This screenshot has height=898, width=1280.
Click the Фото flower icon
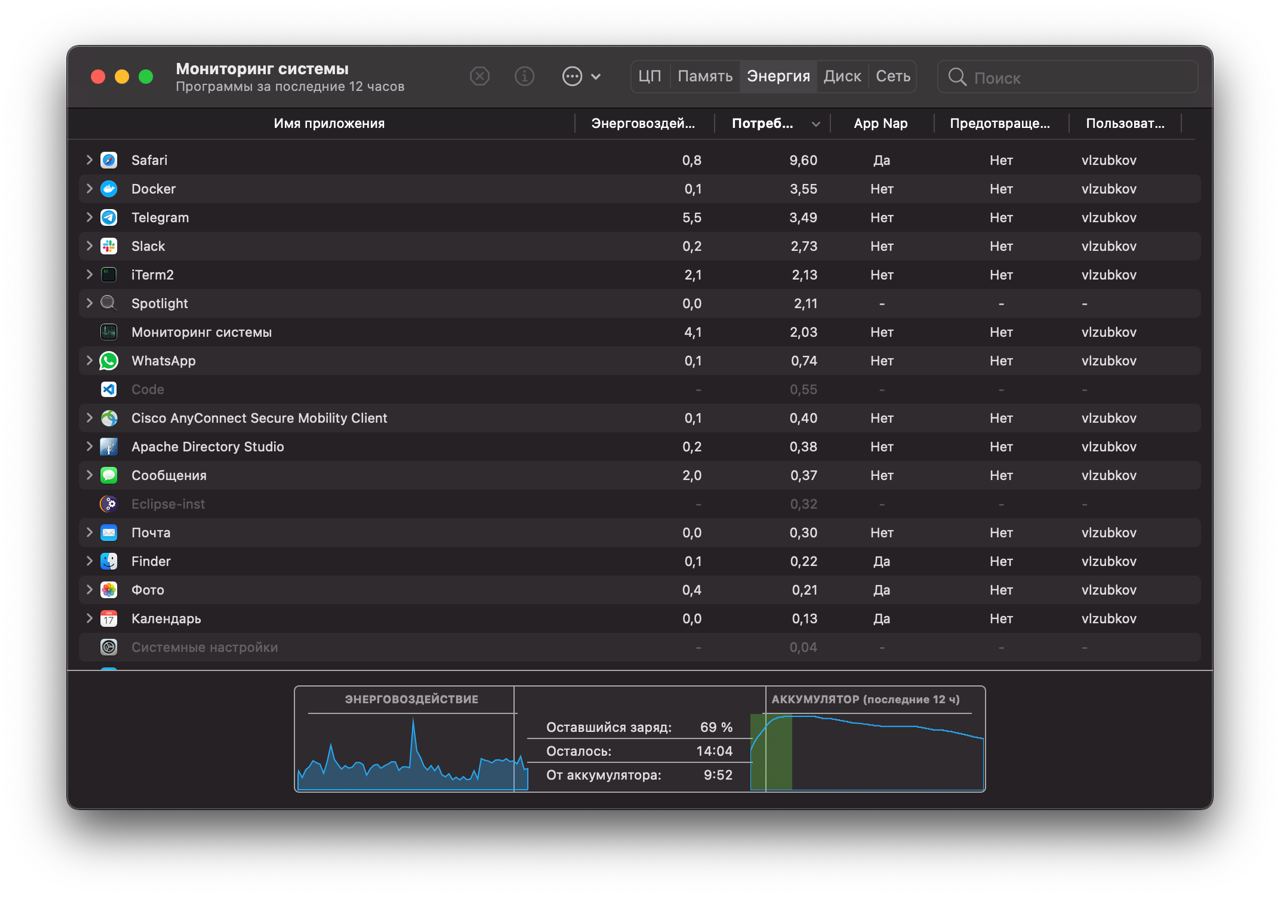[109, 590]
